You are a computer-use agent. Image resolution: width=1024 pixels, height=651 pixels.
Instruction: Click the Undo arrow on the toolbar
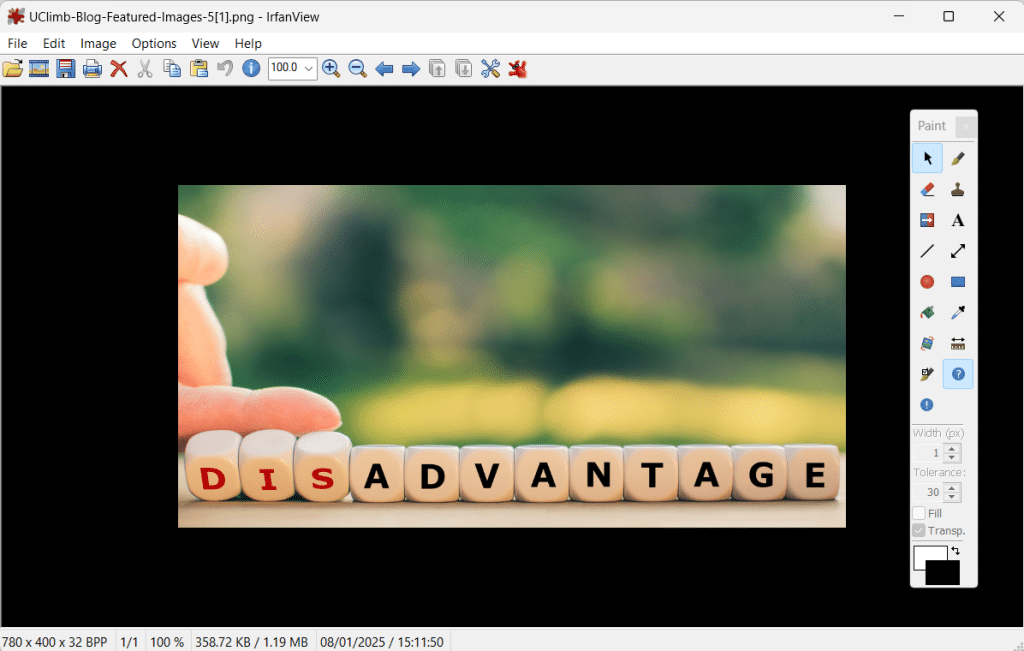coord(224,68)
